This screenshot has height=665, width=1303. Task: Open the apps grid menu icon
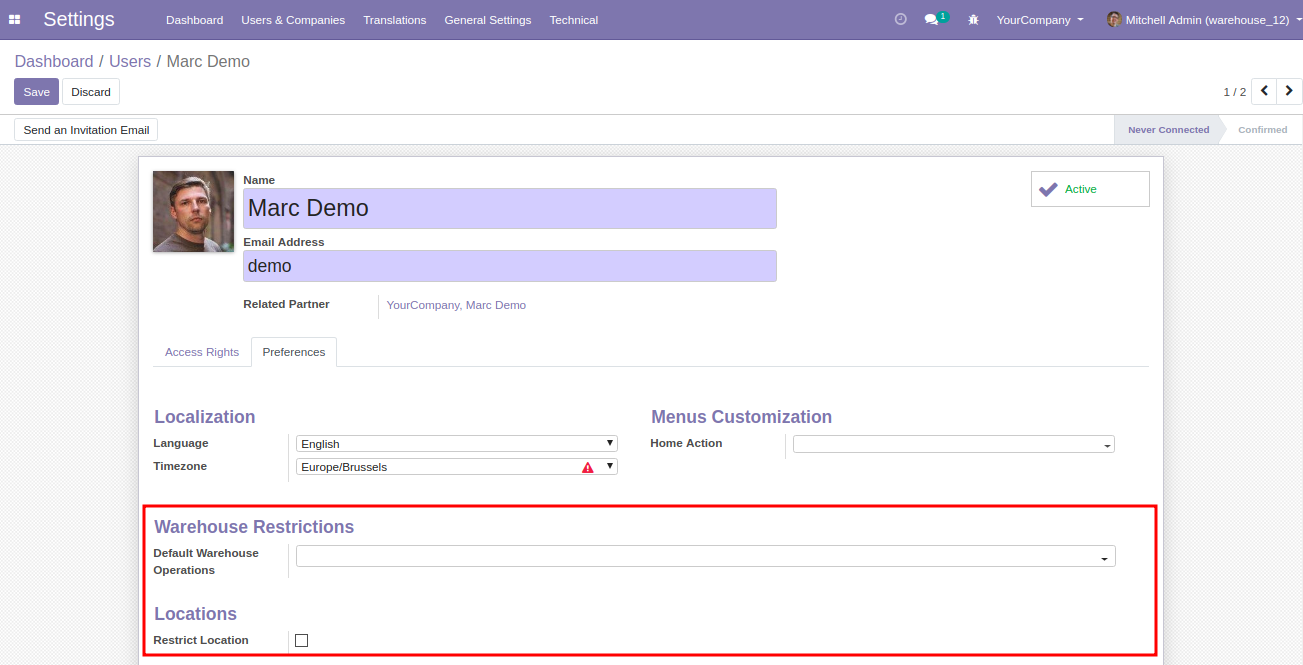pyautogui.click(x=15, y=20)
